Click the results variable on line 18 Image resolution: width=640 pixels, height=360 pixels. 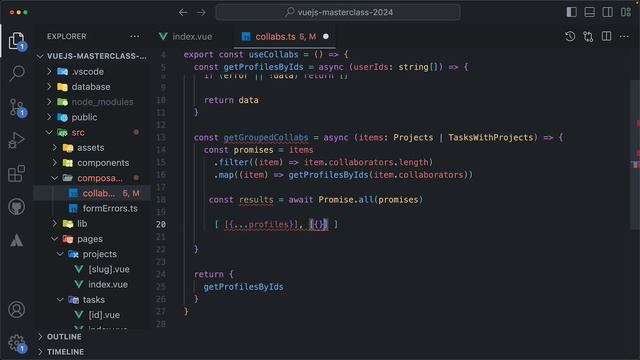[x=256, y=200]
